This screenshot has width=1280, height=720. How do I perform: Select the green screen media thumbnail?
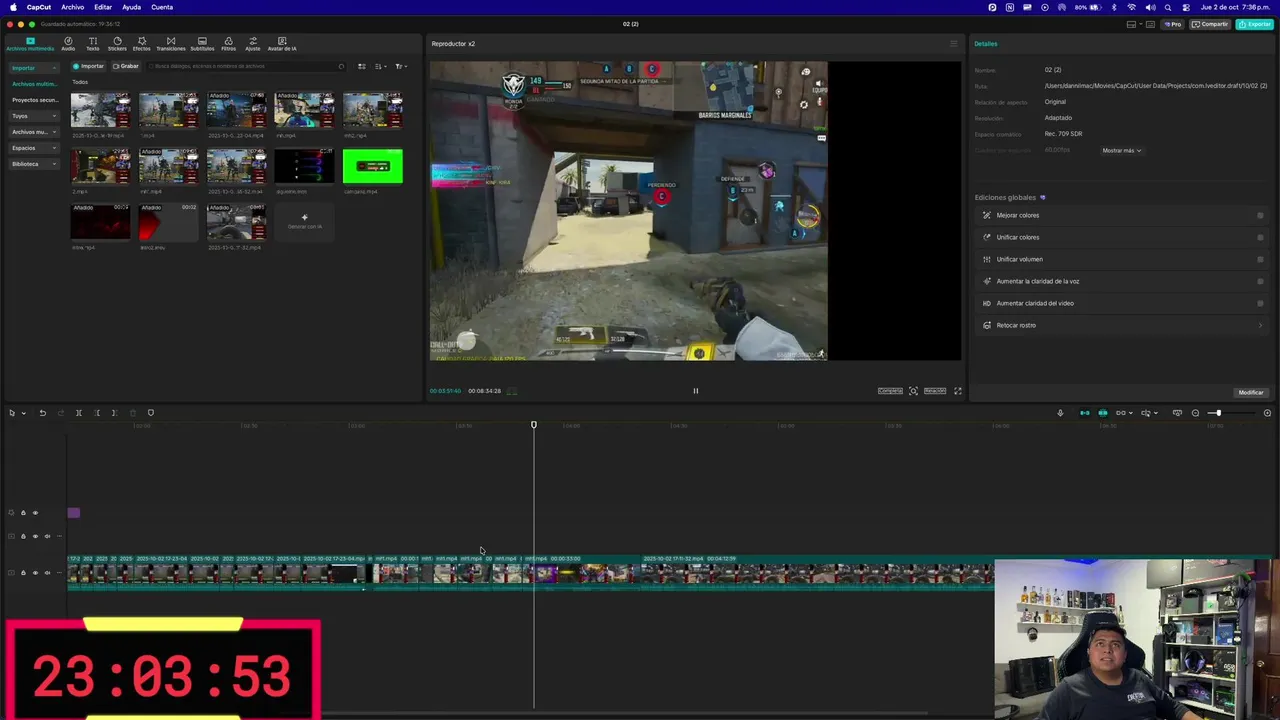click(x=373, y=166)
